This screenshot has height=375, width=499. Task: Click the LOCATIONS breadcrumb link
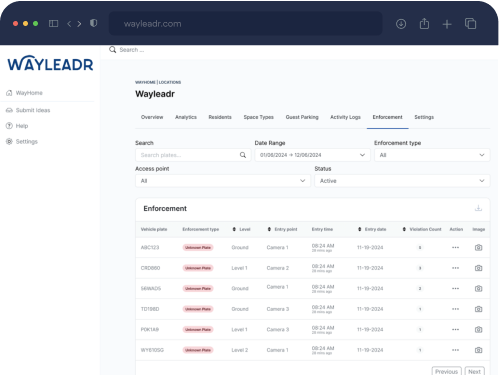pyautogui.click(x=170, y=82)
